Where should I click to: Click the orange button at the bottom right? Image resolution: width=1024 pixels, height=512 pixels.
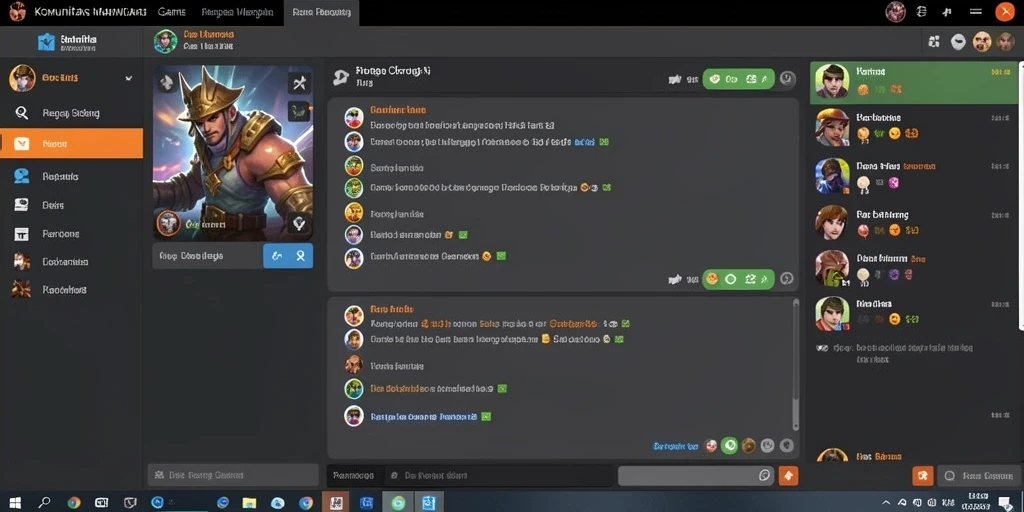coord(923,475)
